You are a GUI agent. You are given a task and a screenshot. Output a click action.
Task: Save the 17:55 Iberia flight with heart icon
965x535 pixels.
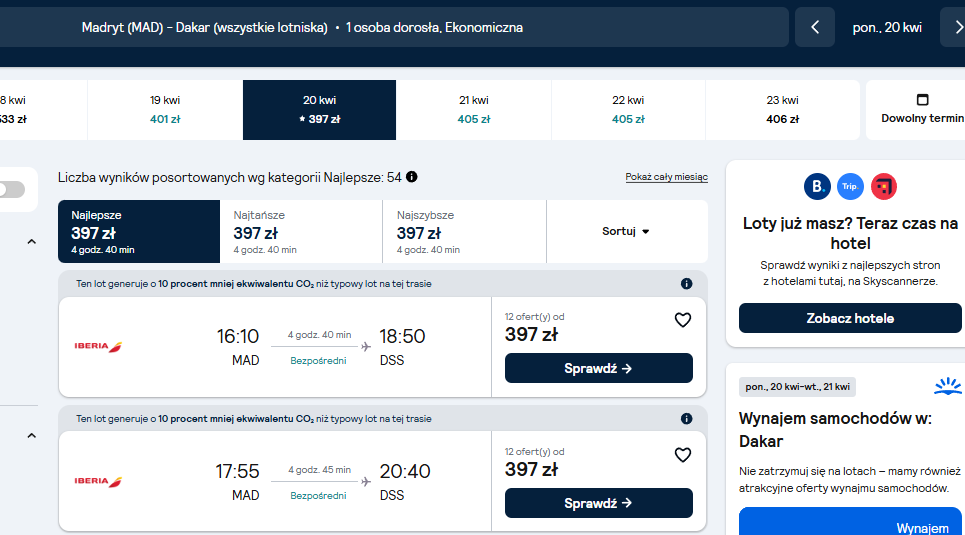(x=683, y=455)
